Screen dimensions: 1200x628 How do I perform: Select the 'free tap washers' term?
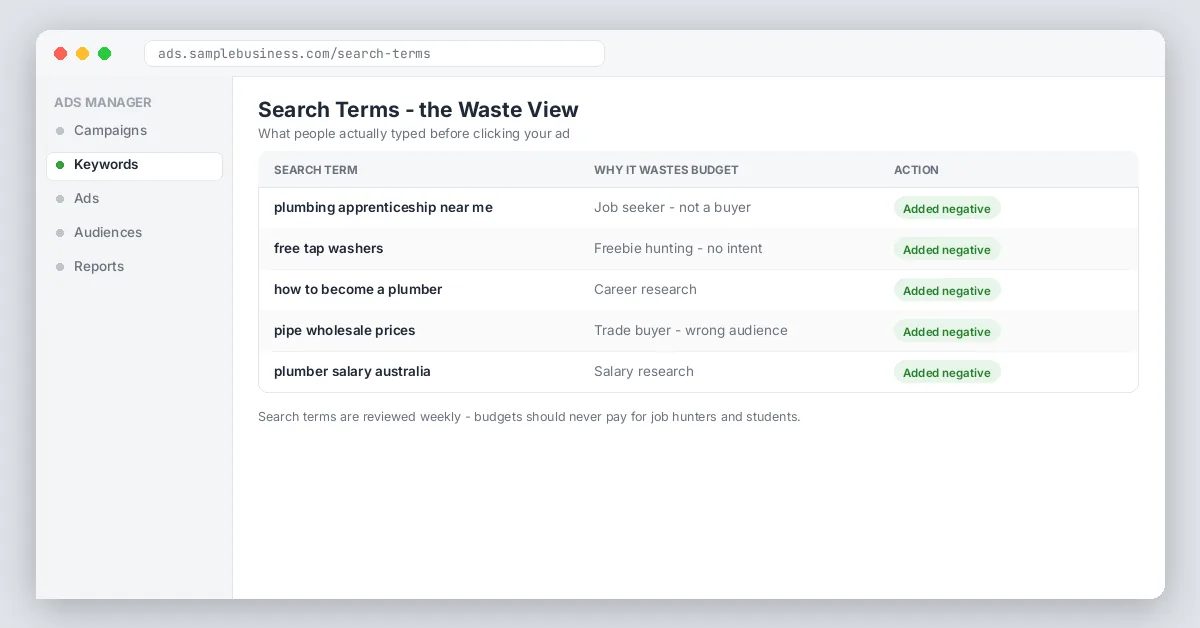pos(328,249)
